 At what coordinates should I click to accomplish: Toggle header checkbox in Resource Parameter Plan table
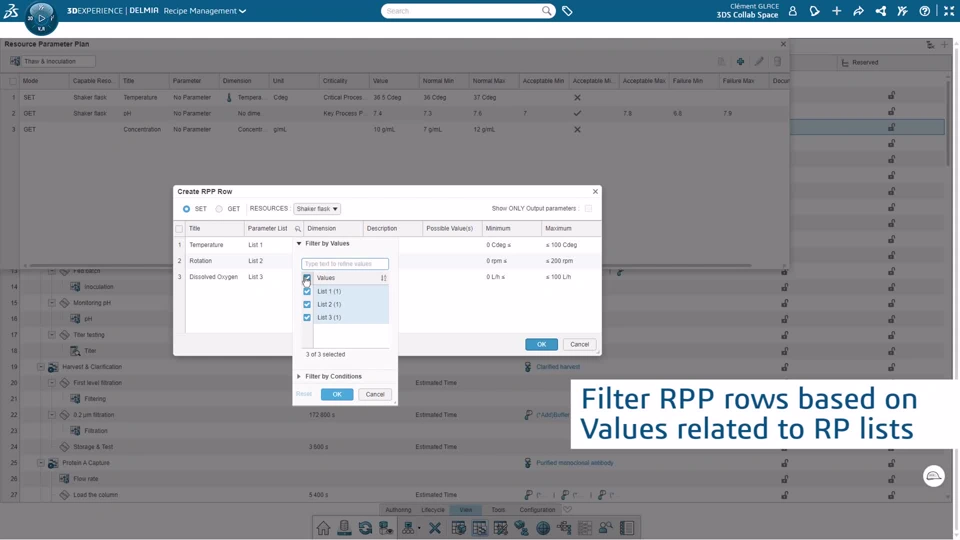coord(13,81)
